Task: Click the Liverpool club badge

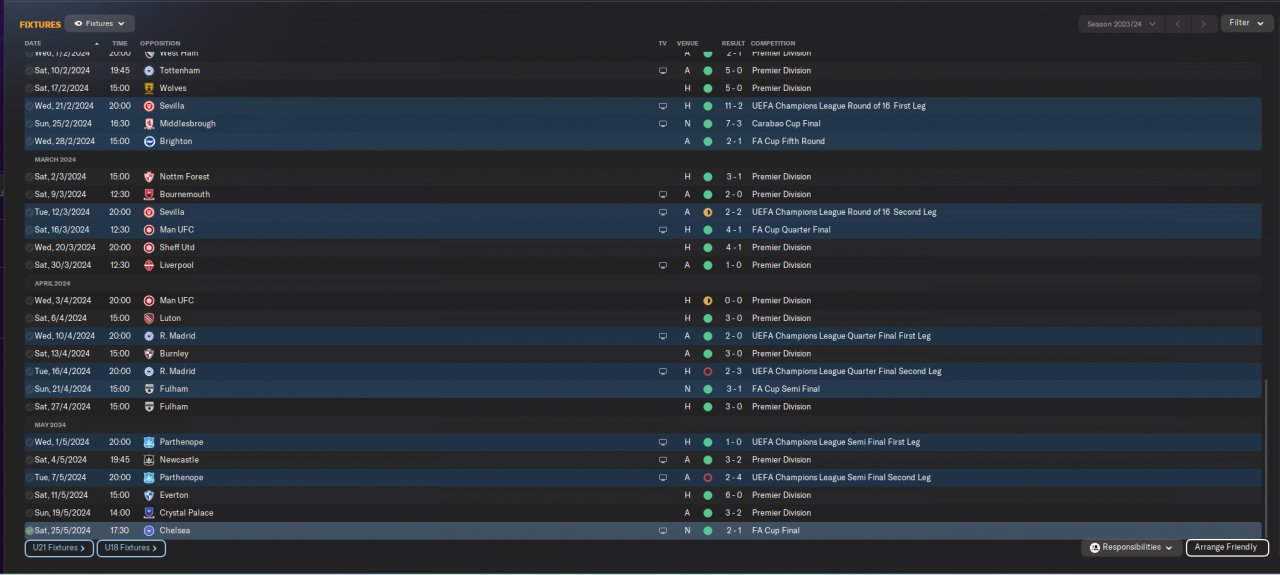Action: click(149, 265)
